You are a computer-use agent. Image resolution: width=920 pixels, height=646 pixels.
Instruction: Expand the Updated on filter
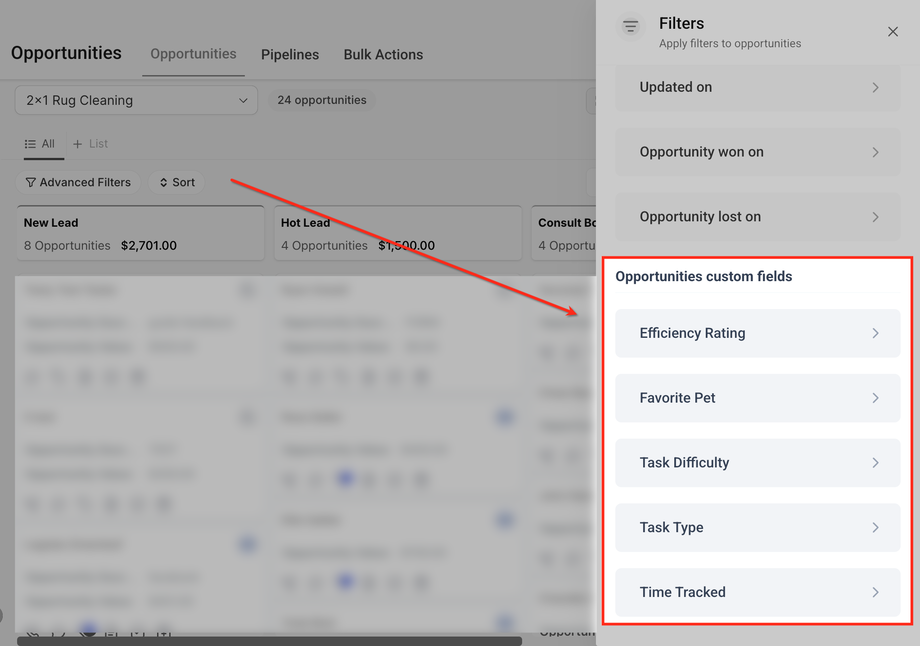point(757,88)
